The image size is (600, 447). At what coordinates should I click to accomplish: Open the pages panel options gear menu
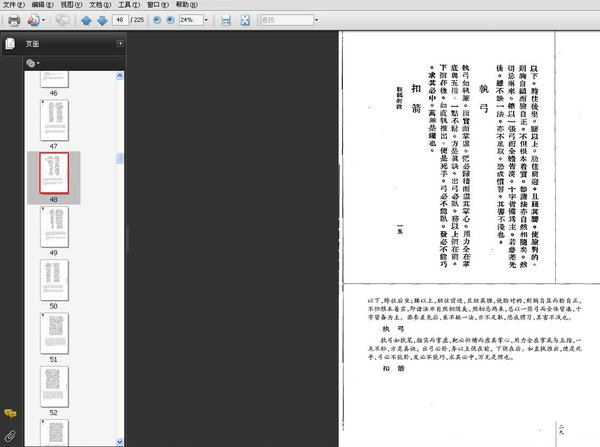click(x=33, y=63)
